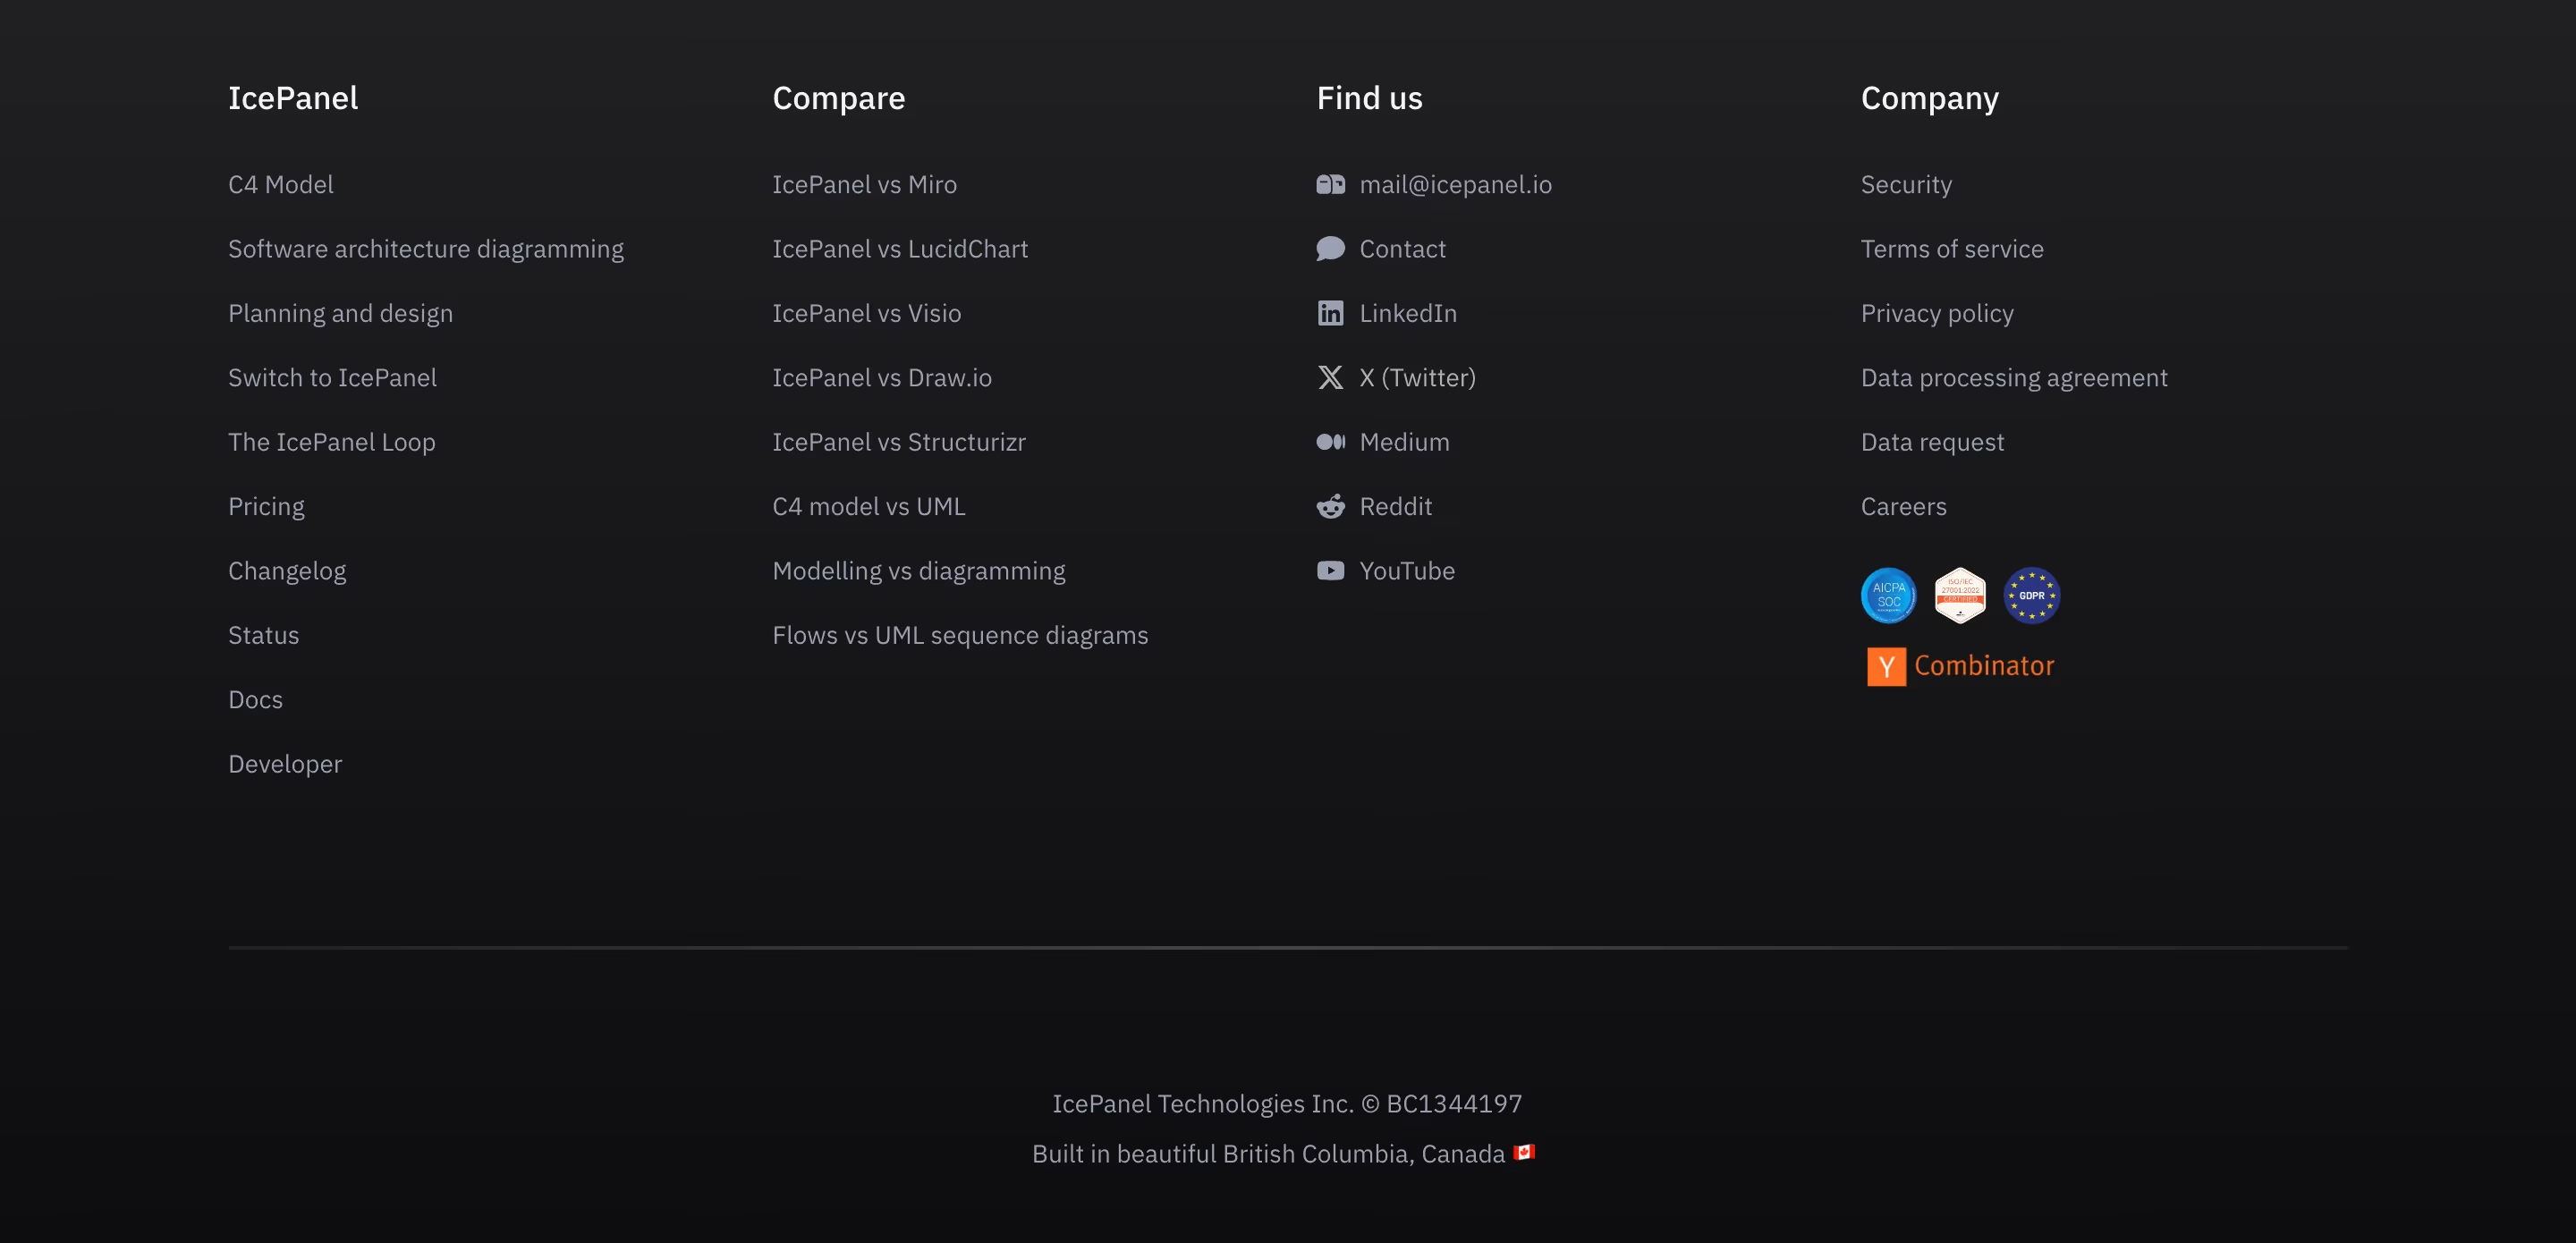Click the ISO/IEC 27001 certification badge
Viewport: 2576px width, 1243px height.
point(1960,595)
